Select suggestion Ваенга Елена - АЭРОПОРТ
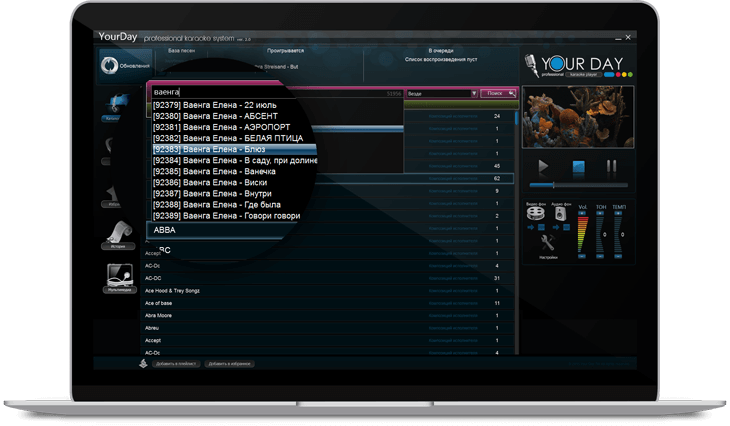This screenshot has height=426, width=730. tap(225, 127)
